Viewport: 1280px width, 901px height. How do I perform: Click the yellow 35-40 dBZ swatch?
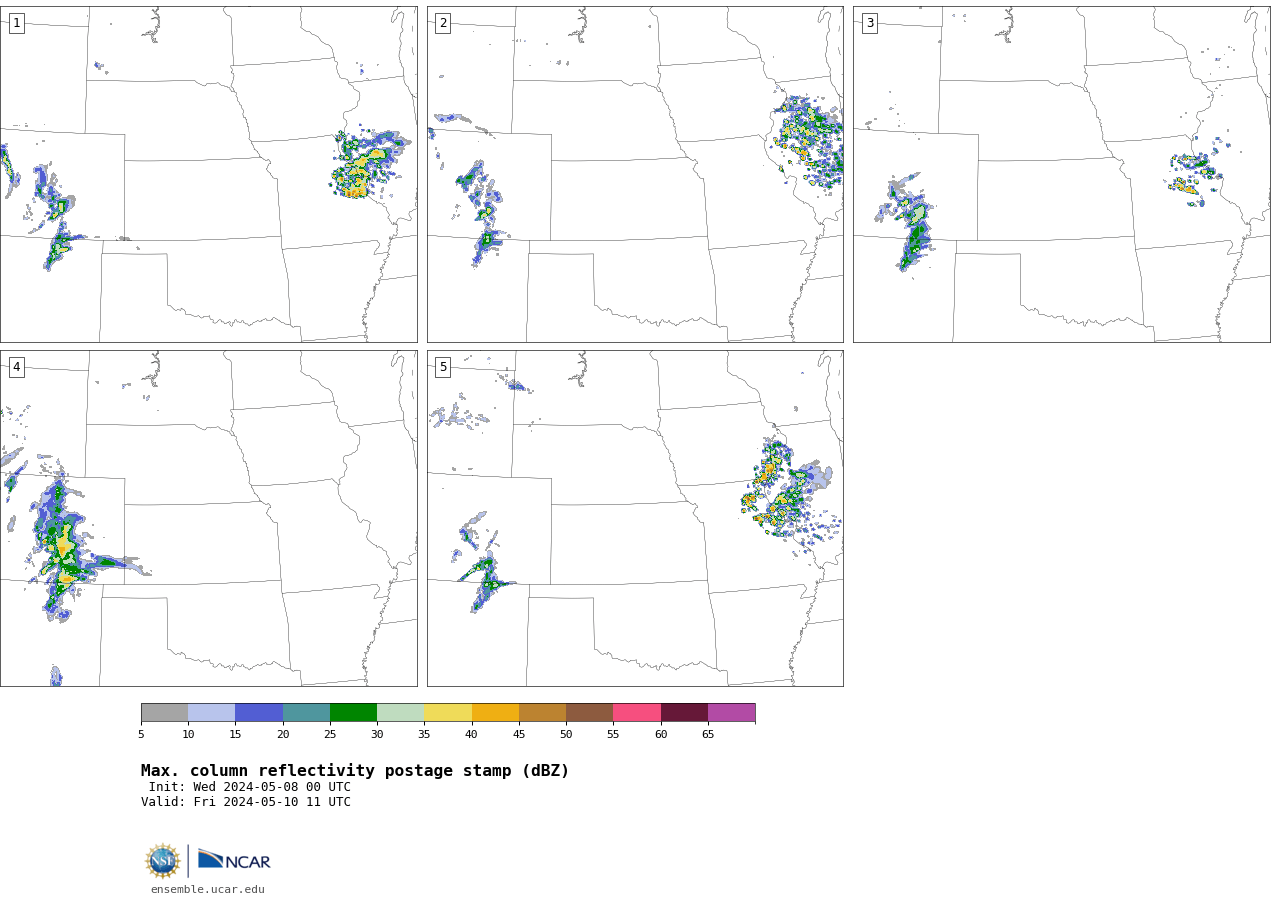pyautogui.click(x=448, y=712)
